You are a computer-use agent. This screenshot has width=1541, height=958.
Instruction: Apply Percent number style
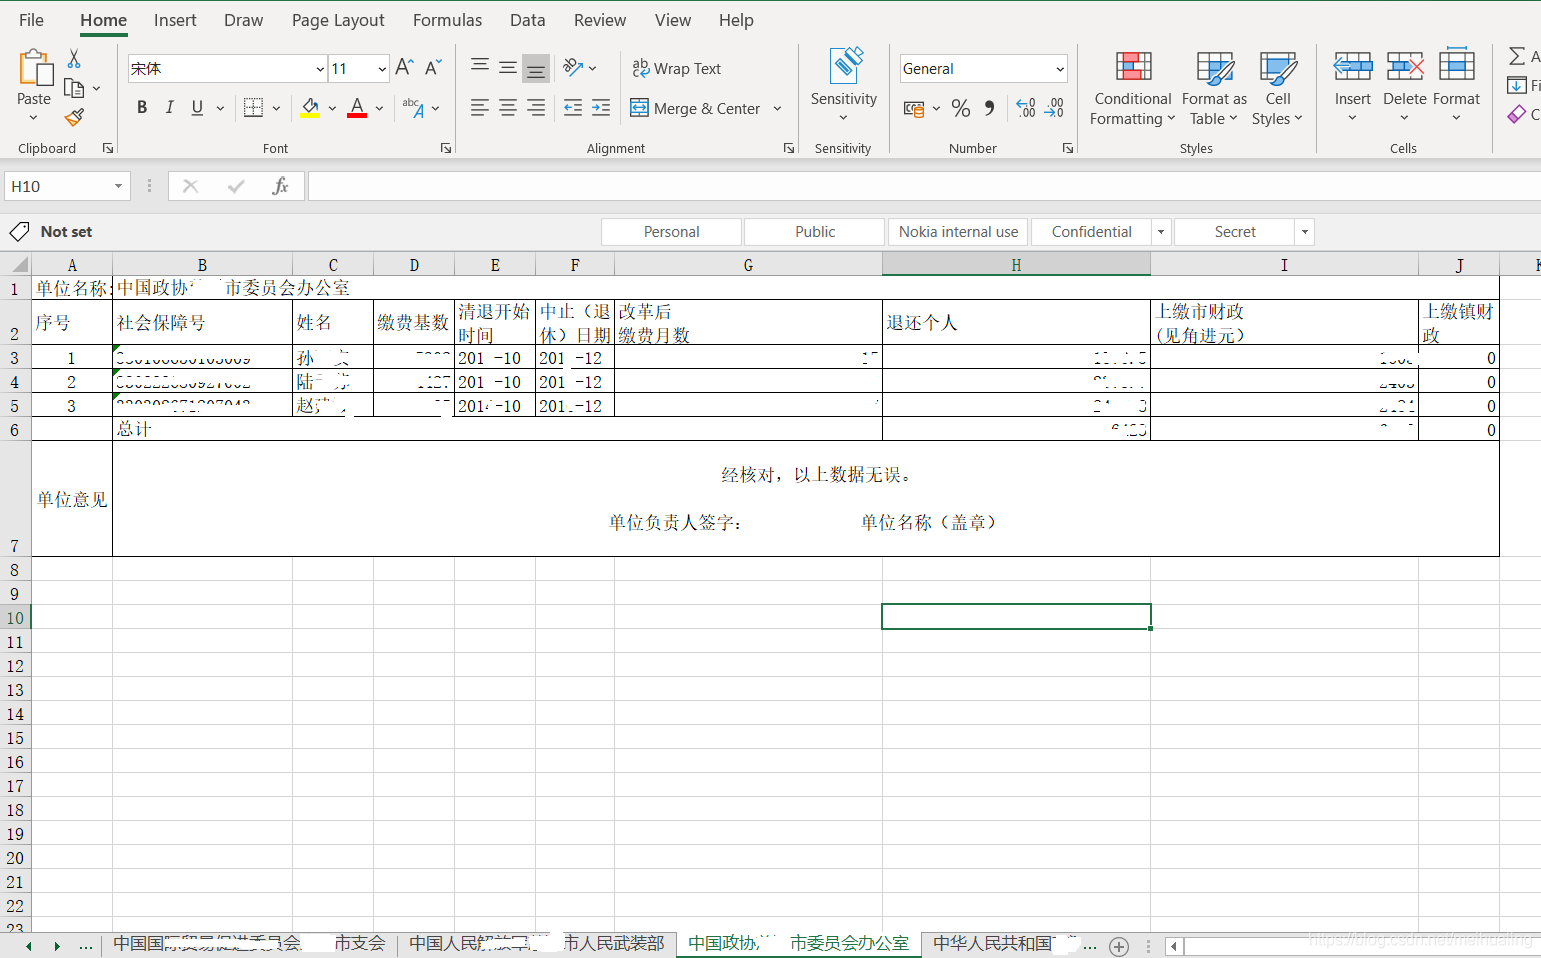point(961,108)
